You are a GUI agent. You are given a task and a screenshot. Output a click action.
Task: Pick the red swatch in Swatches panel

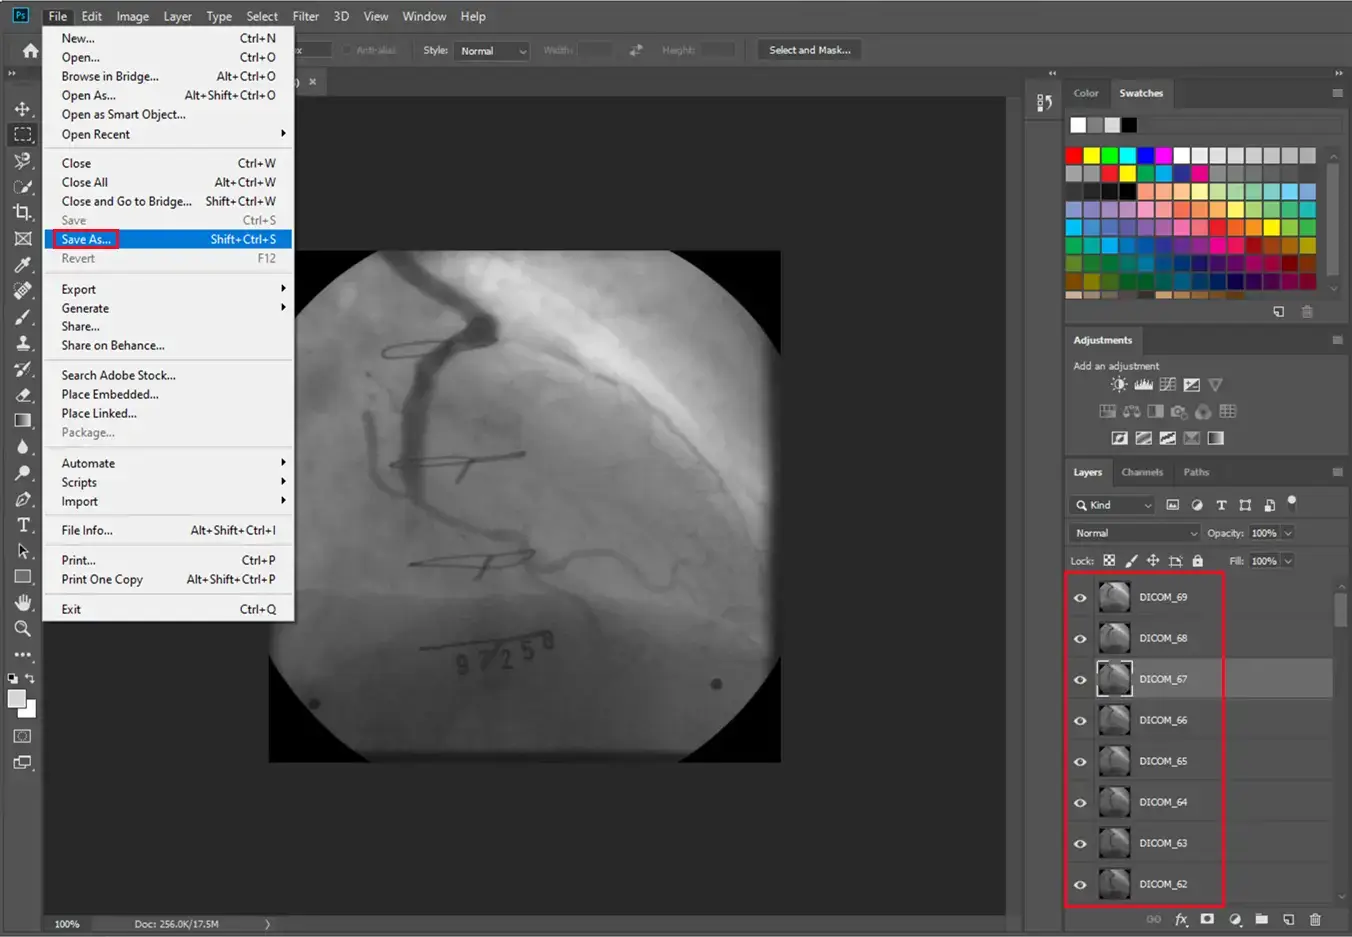tap(1074, 156)
